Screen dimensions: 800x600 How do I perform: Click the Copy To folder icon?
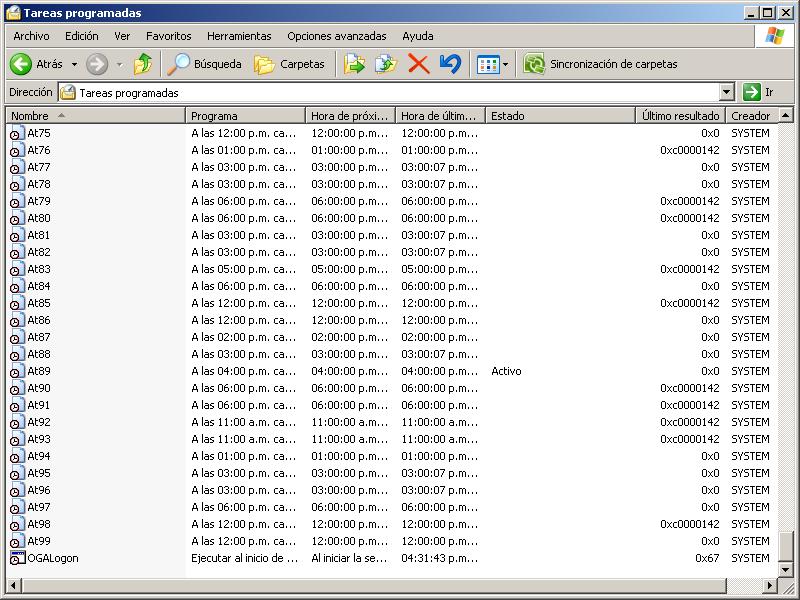click(385, 64)
